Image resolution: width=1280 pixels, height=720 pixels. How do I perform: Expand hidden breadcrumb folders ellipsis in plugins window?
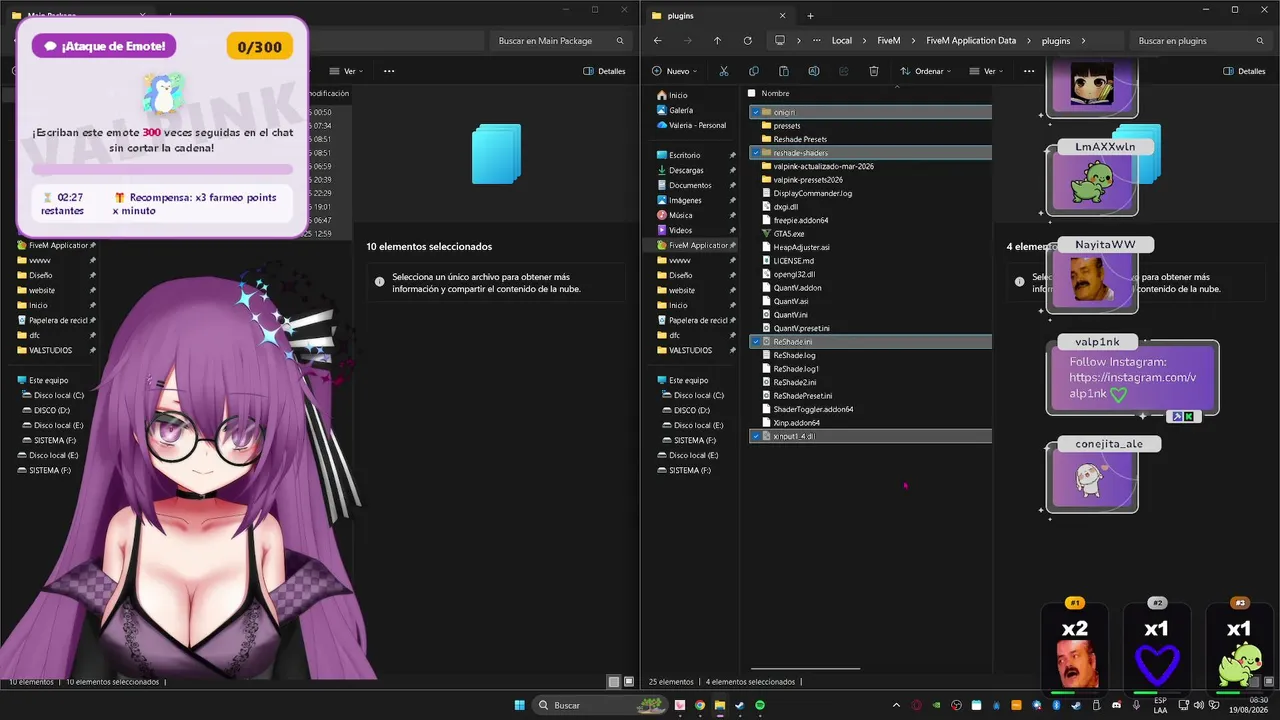[817, 41]
